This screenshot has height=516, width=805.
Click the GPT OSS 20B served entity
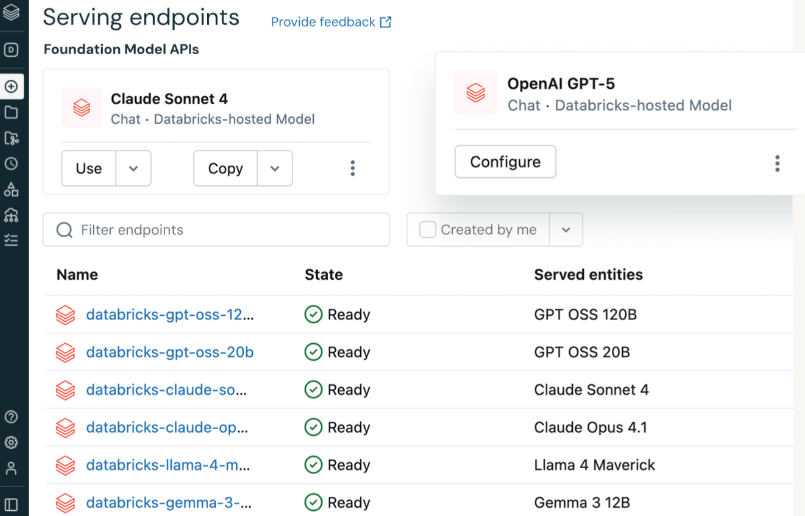click(x=582, y=352)
